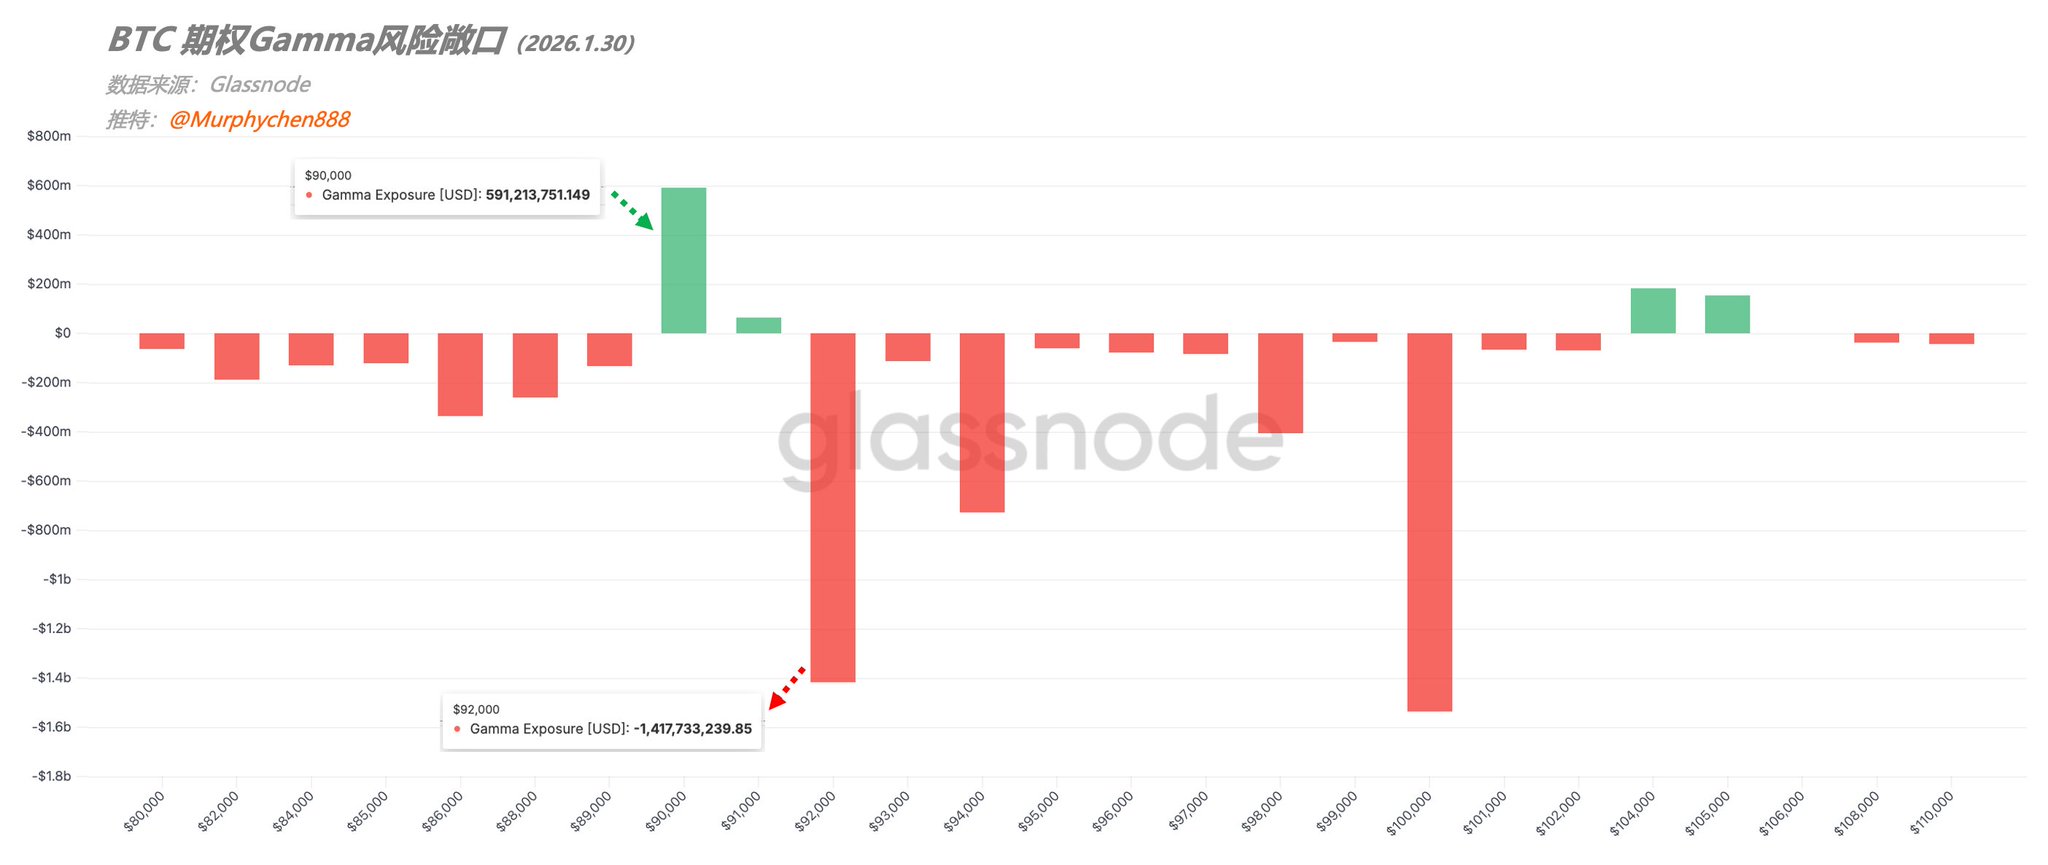This screenshot has width=2048, height=865.
Task: Click the -1,417,733,239.85 Gamma Exposure tooltip
Action: pyautogui.click(x=602, y=720)
